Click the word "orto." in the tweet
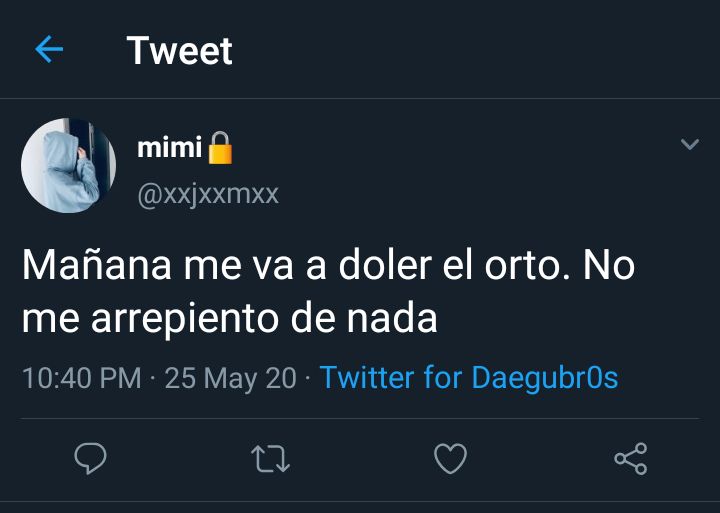The width and height of the screenshot is (720, 513). point(528,265)
